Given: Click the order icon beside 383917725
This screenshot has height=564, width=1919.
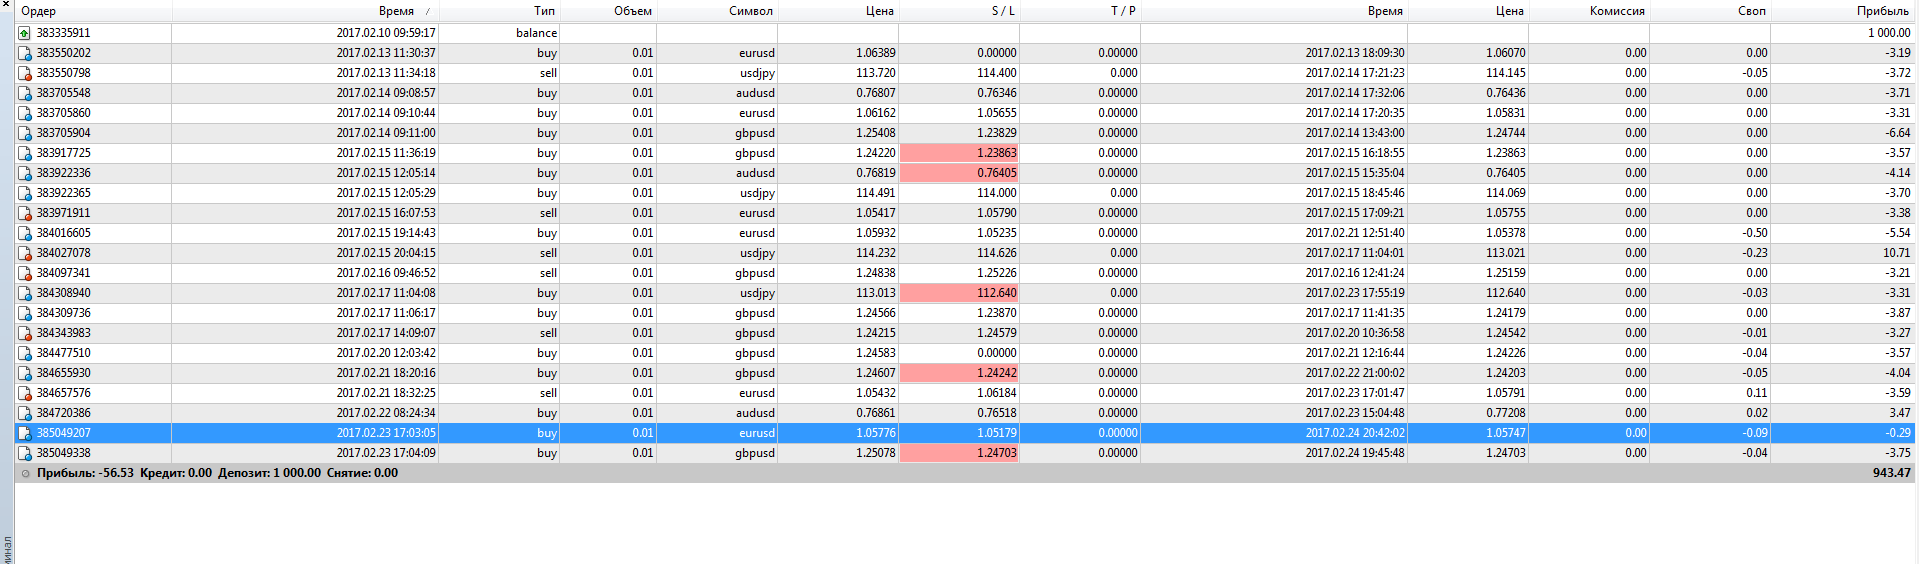Looking at the screenshot, I should (x=24, y=153).
